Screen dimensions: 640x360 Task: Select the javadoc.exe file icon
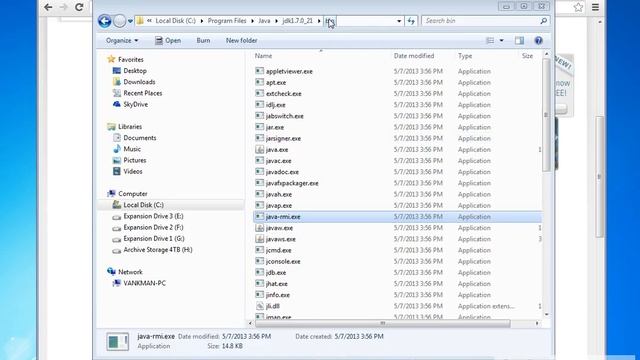pyautogui.click(x=259, y=172)
